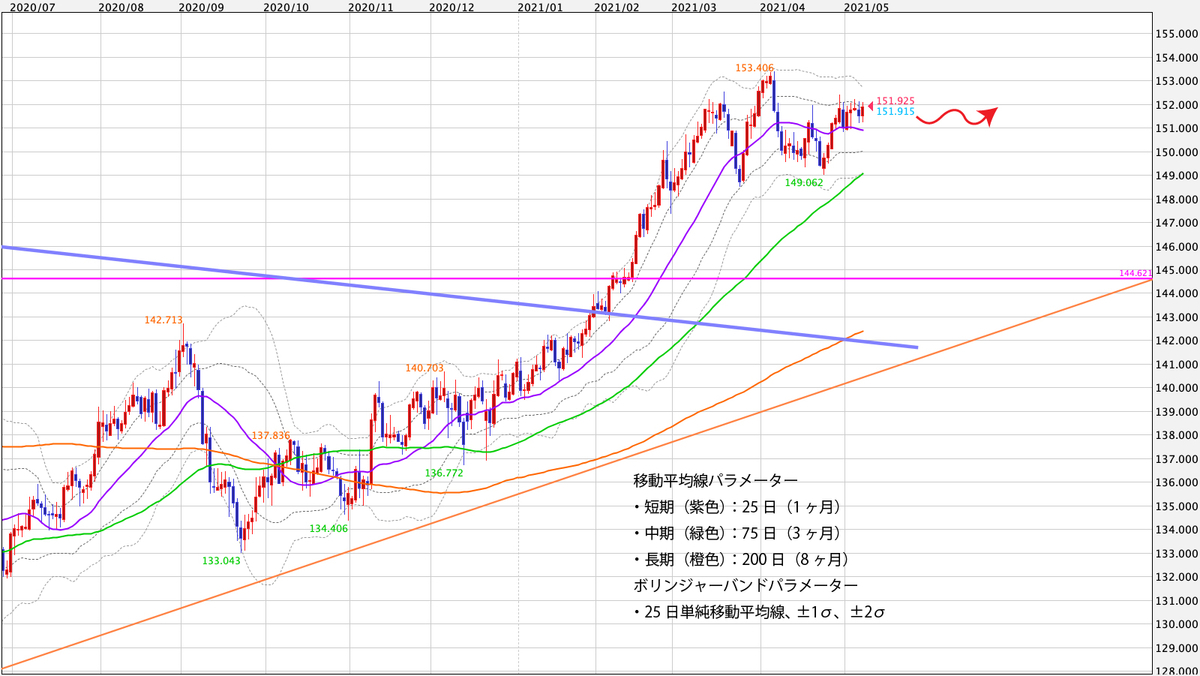Click the 150.000 price axis value

pos(1176,152)
